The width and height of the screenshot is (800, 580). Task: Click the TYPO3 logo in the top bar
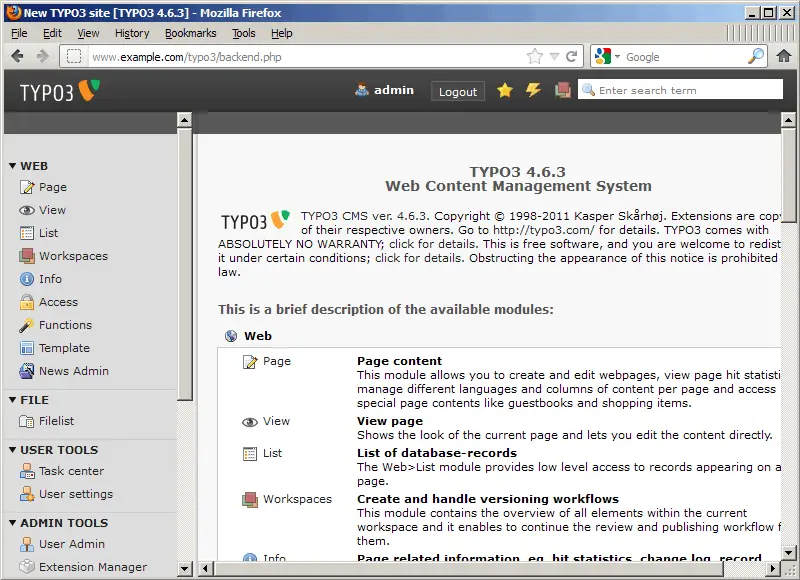60,91
